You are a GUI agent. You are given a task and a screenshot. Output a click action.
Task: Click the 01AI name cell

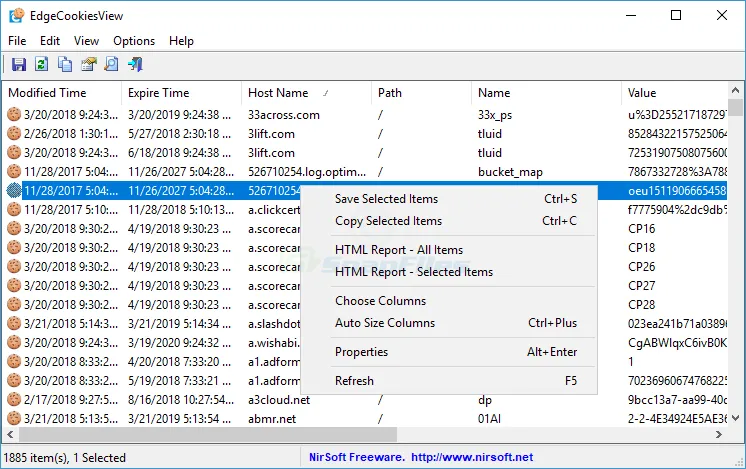point(489,419)
